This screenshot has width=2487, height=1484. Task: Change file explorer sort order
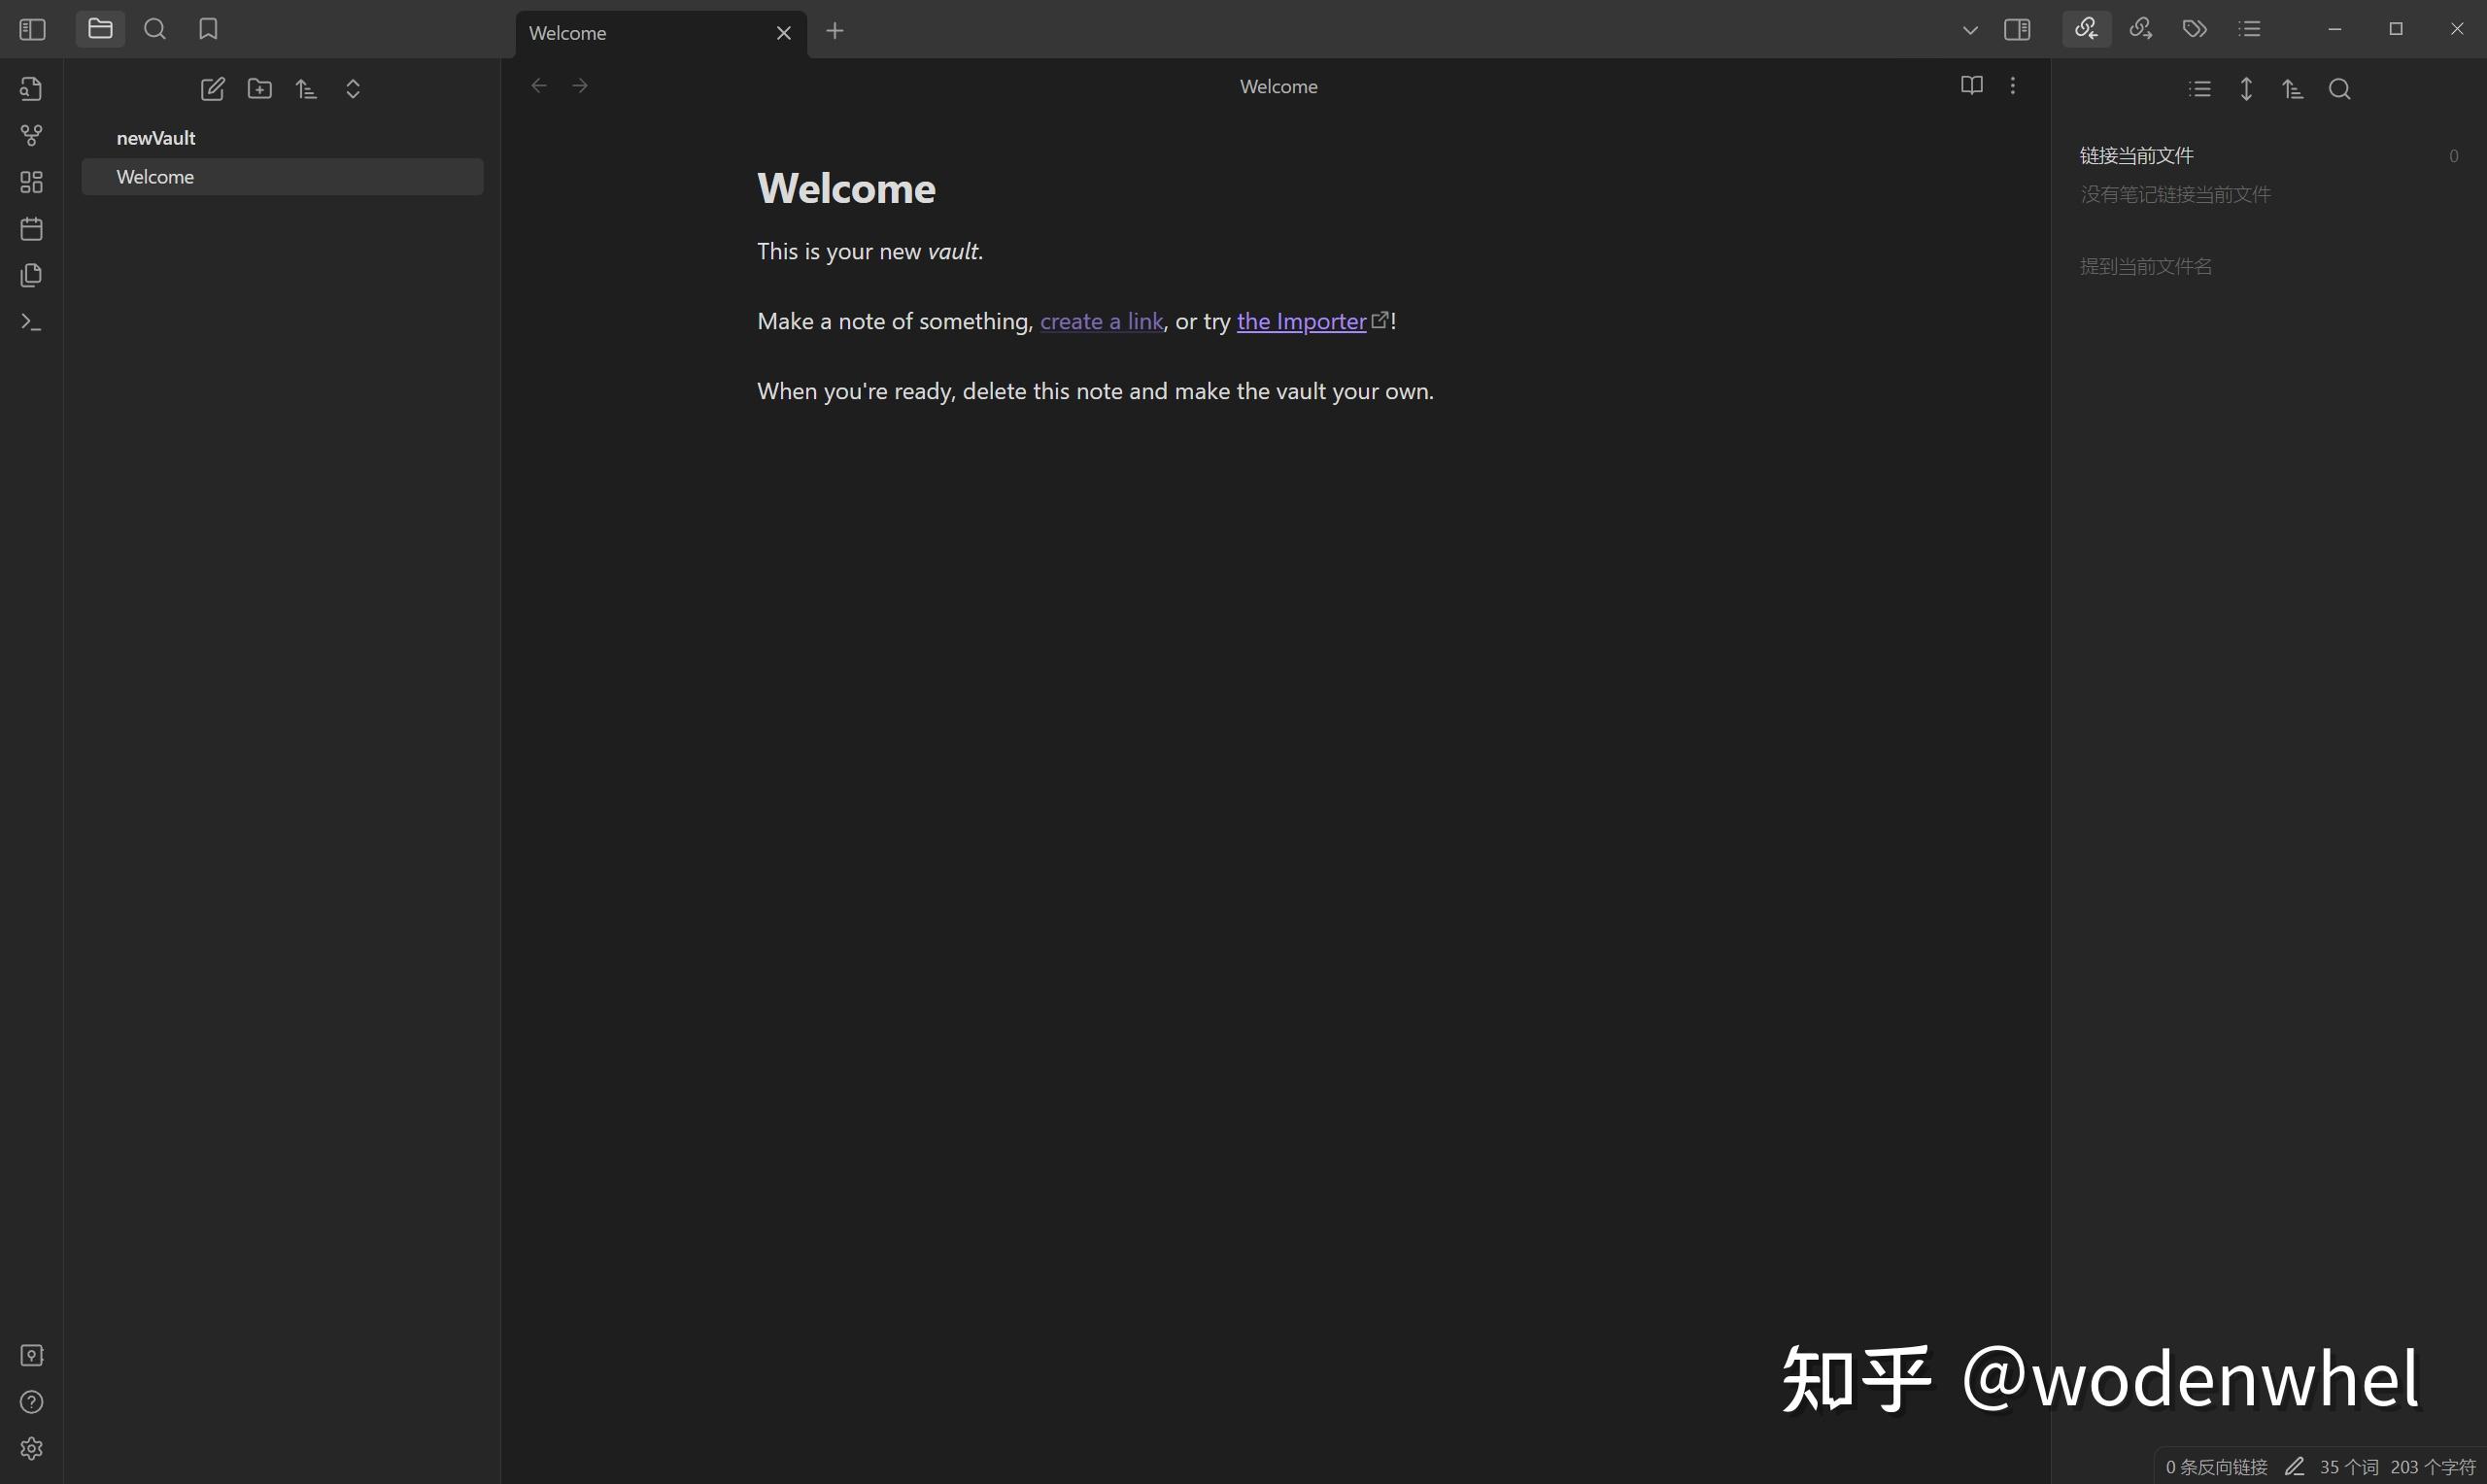(306, 89)
